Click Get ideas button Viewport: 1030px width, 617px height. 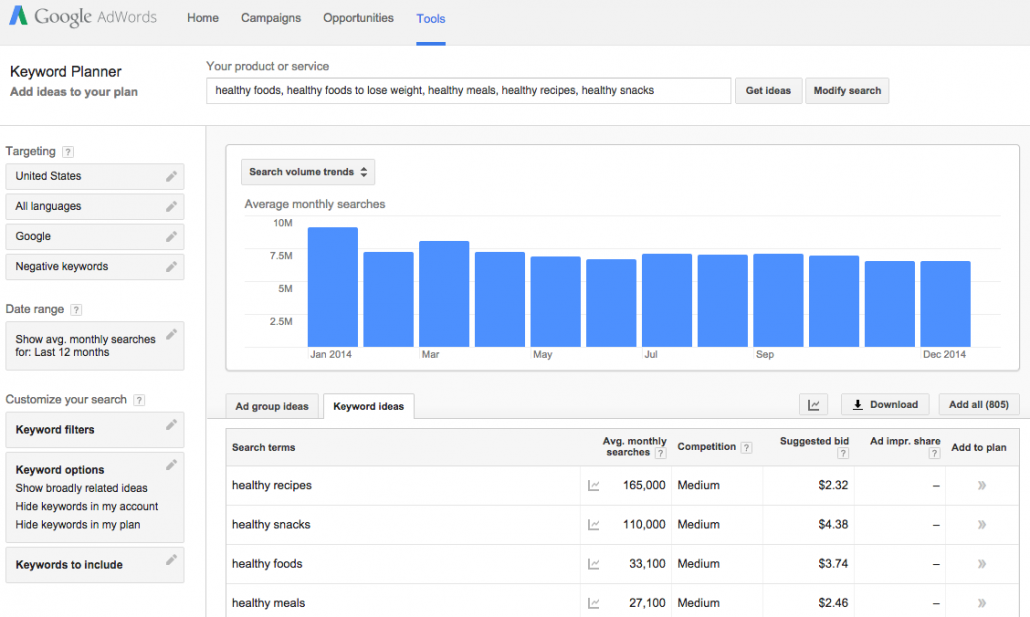(x=769, y=91)
